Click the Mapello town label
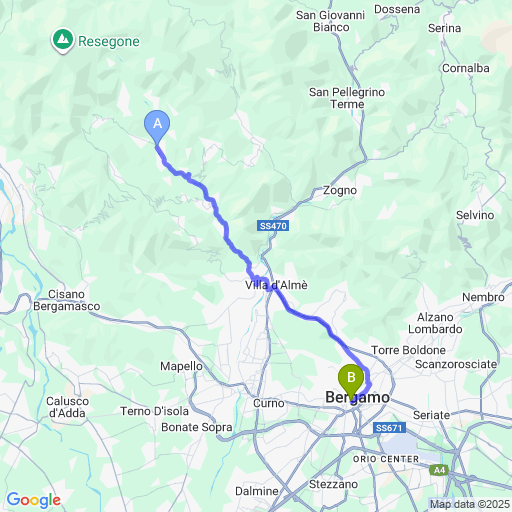The width and height of the screenshot is (512, 512). click(181, 366)
